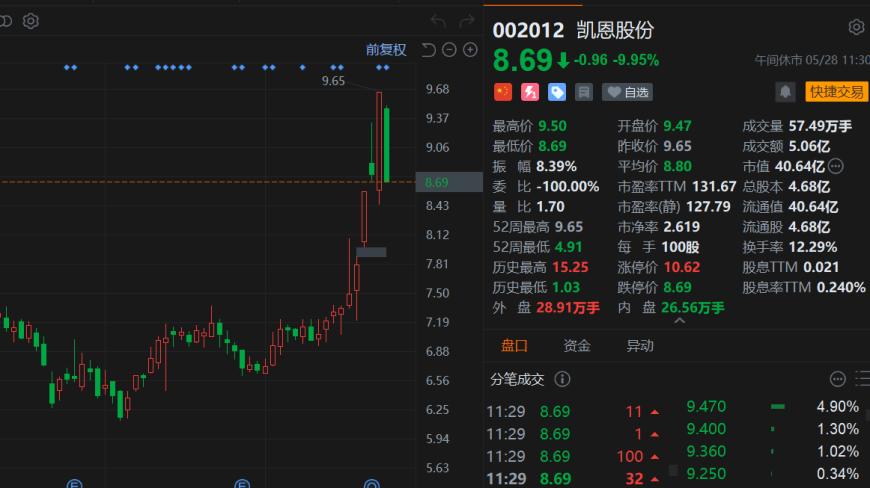Switch to the 异动 tab
Viewport: 870px width, 488px height.
tap(640, 346)
